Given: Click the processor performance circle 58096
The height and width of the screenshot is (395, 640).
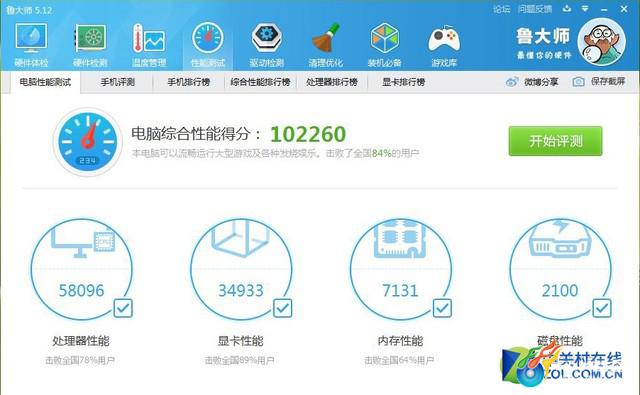Looking at the screenshot, I should click(x=81, y=269).
